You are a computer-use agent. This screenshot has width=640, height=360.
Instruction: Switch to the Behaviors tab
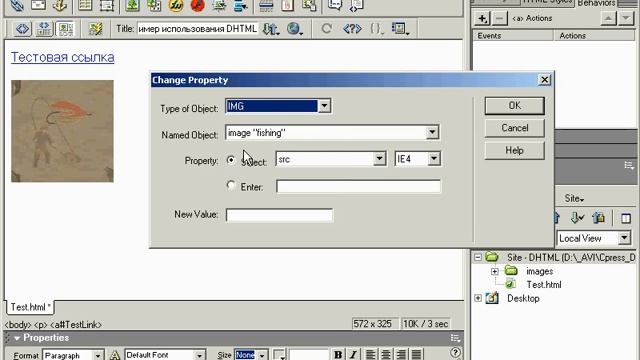click(x=596, y=3)
